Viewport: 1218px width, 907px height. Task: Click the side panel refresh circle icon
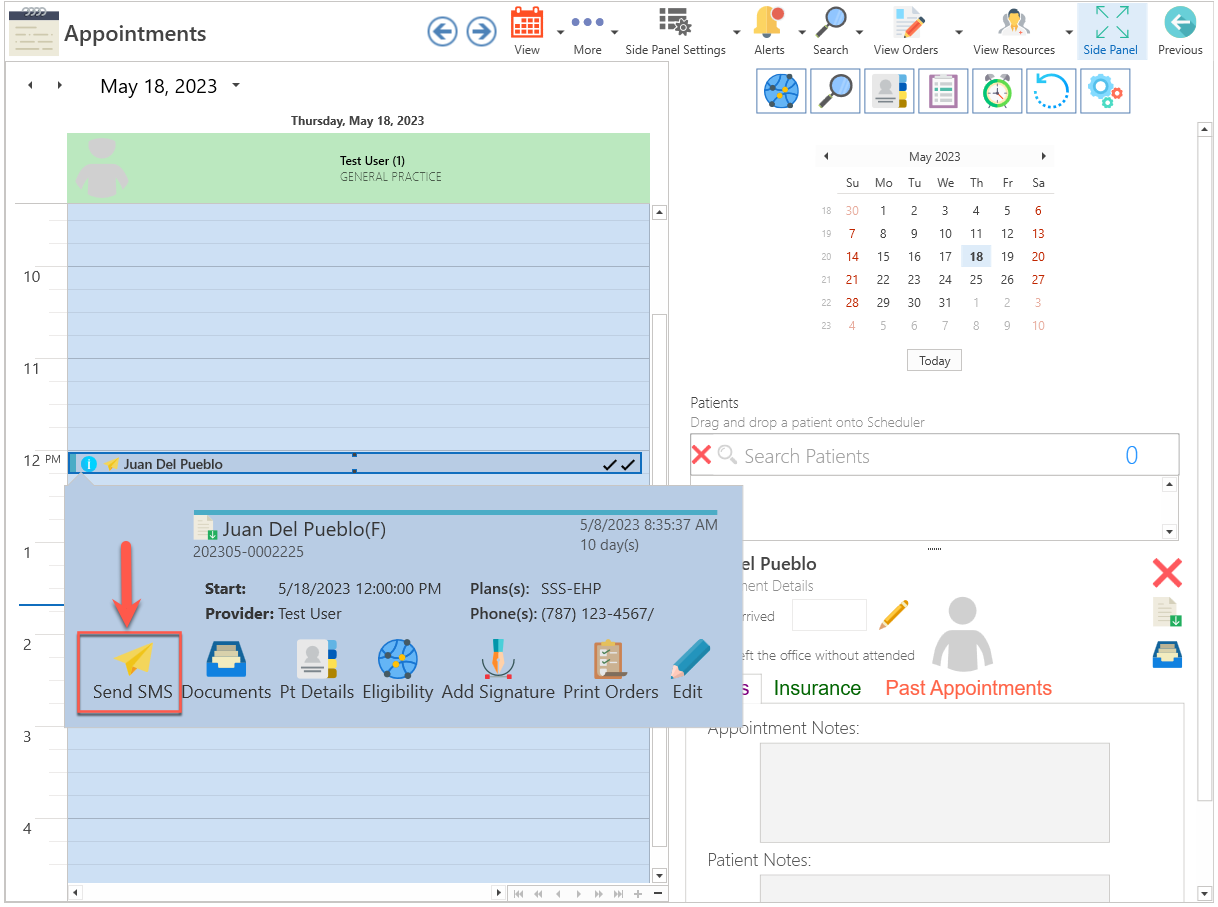1051,91
